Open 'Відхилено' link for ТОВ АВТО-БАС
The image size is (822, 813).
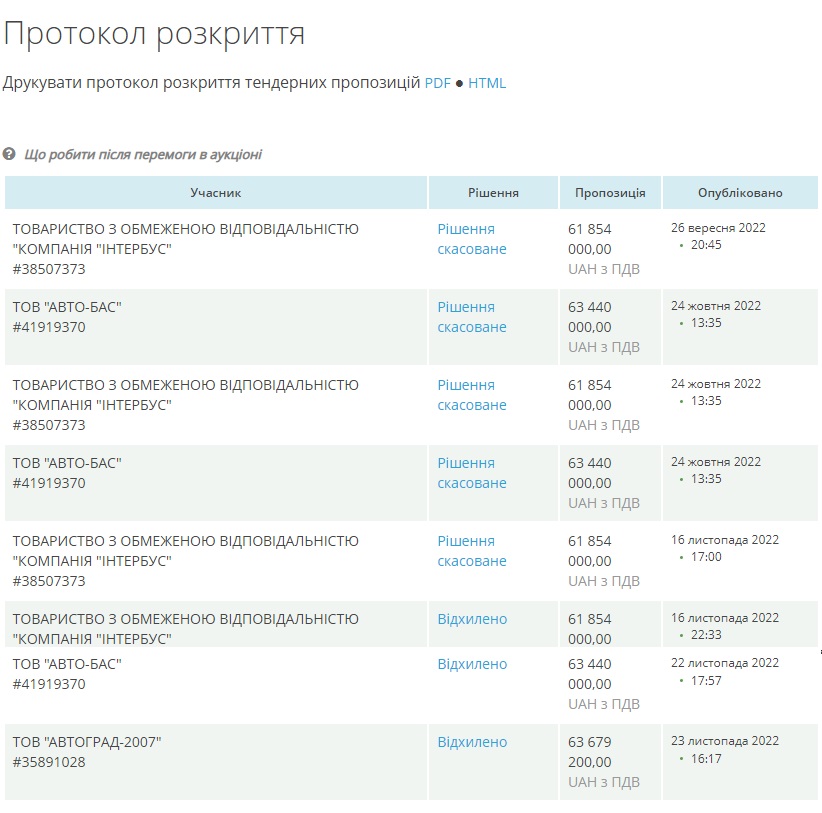pos(472,664)
